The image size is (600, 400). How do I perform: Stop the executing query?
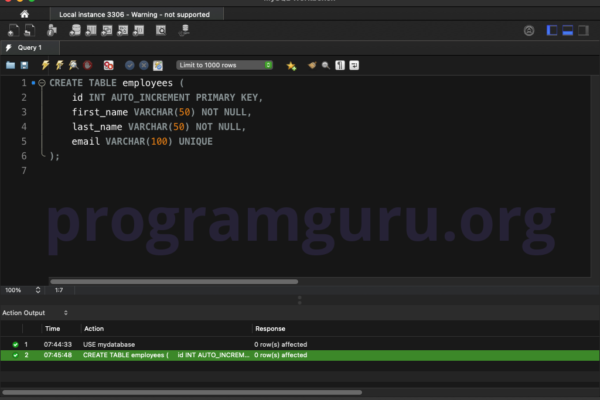88,65
